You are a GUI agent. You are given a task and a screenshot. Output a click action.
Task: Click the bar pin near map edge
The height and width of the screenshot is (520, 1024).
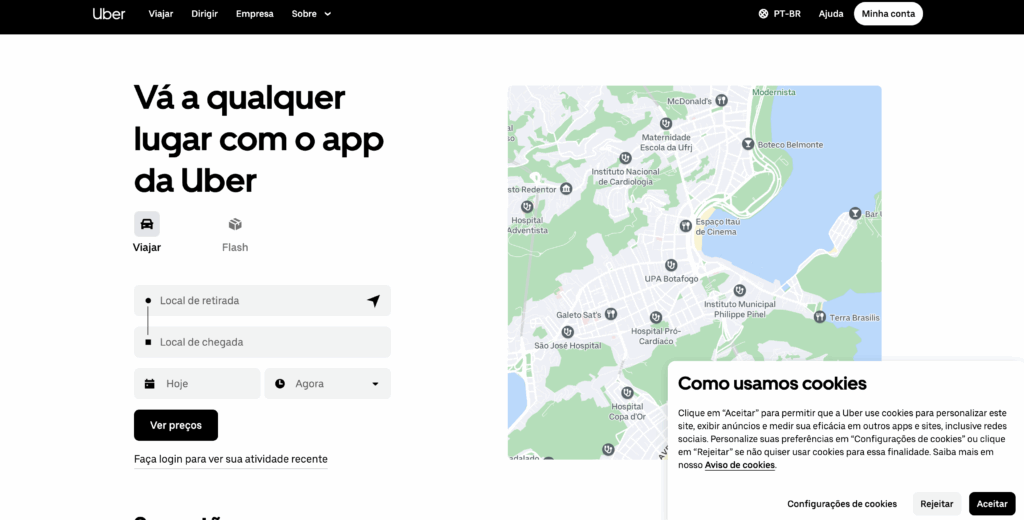(855, 213)
